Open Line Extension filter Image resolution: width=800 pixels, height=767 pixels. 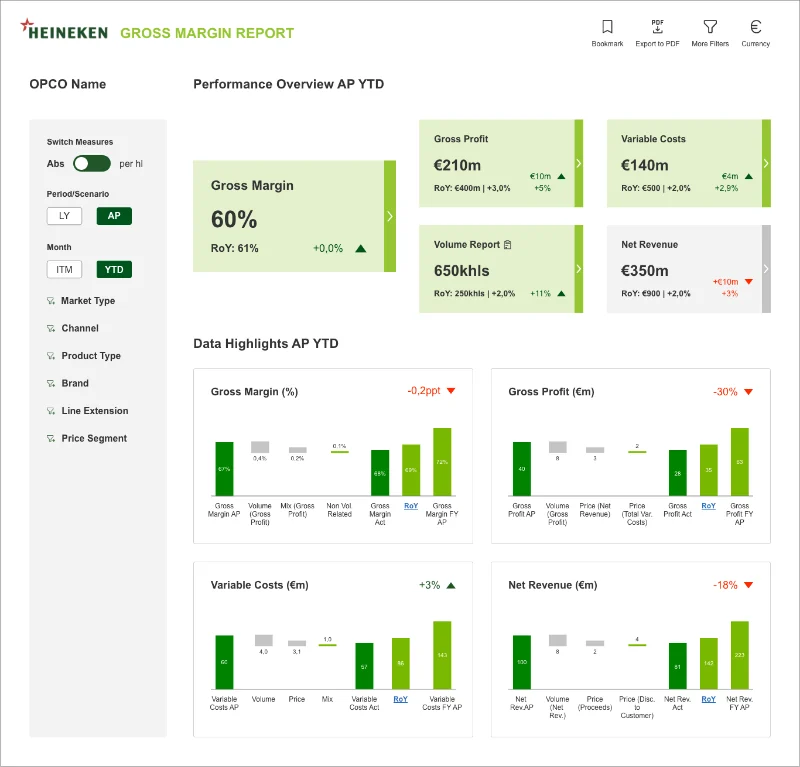click(x=95, y=411)
